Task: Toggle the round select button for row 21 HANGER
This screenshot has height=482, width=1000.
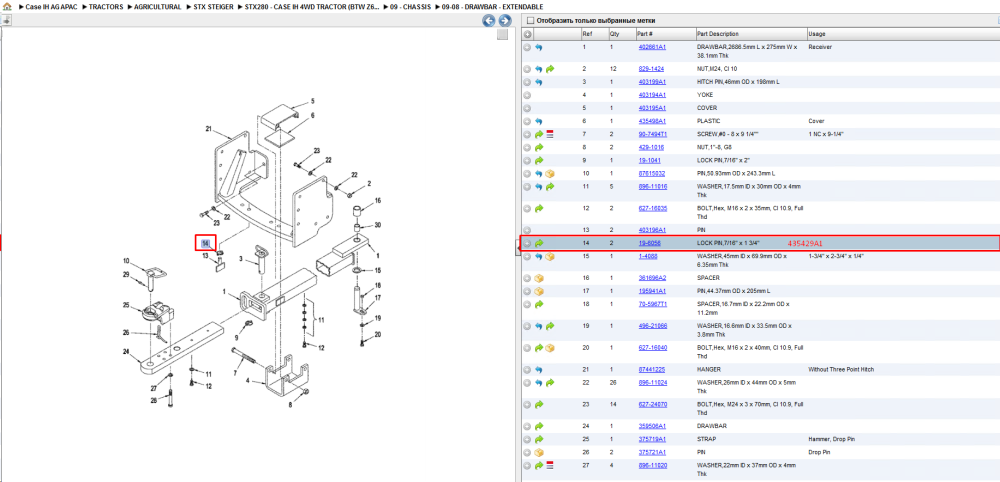Action: pyautogui.click(x=527, y=369)
